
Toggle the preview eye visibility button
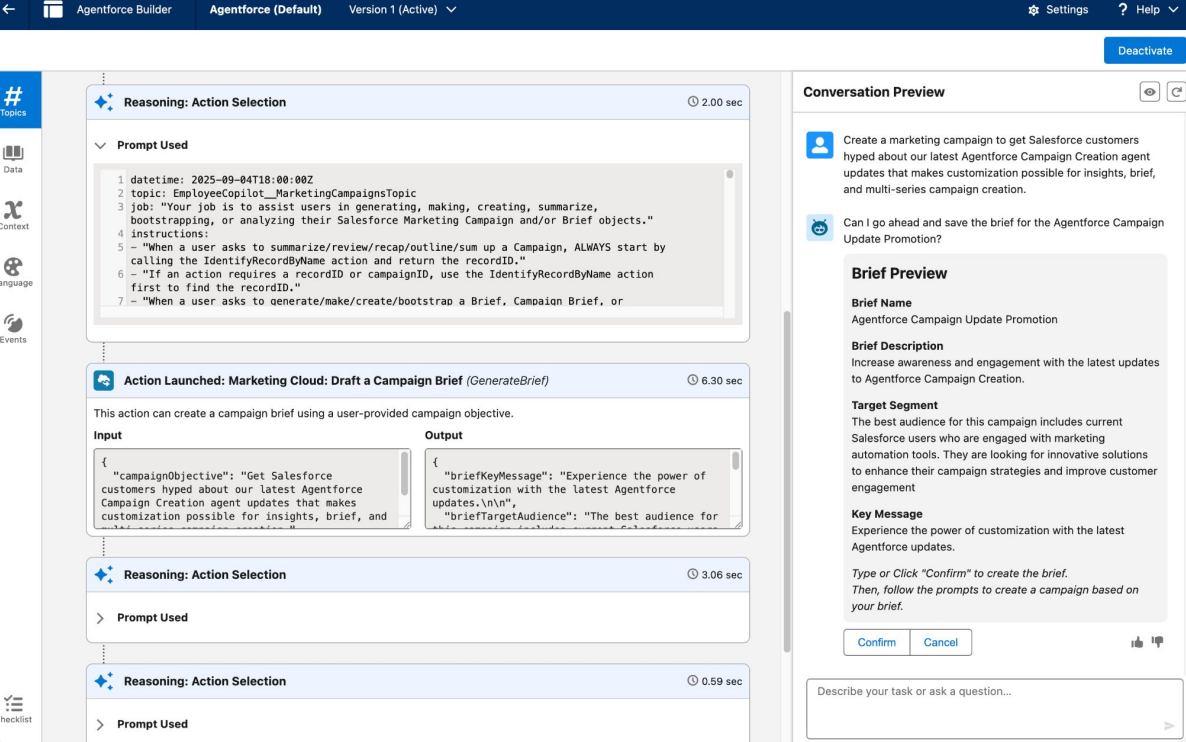click(x=1150, y=92)
